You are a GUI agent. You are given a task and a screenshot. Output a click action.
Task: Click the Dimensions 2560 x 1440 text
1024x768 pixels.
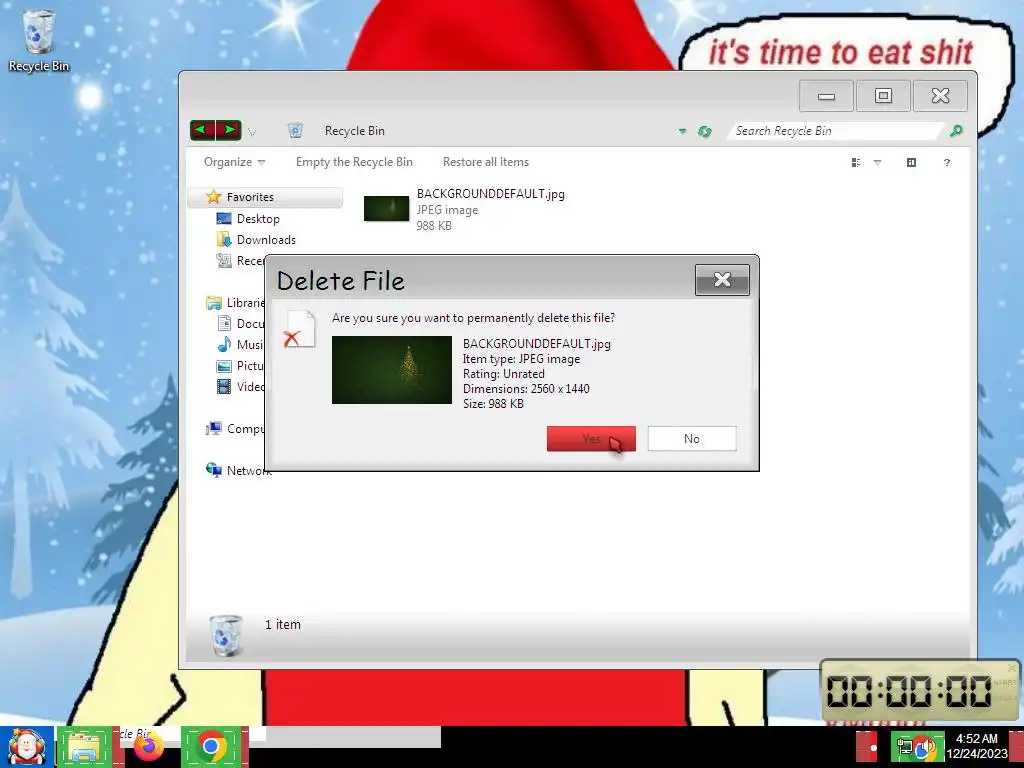pos(526,389)
